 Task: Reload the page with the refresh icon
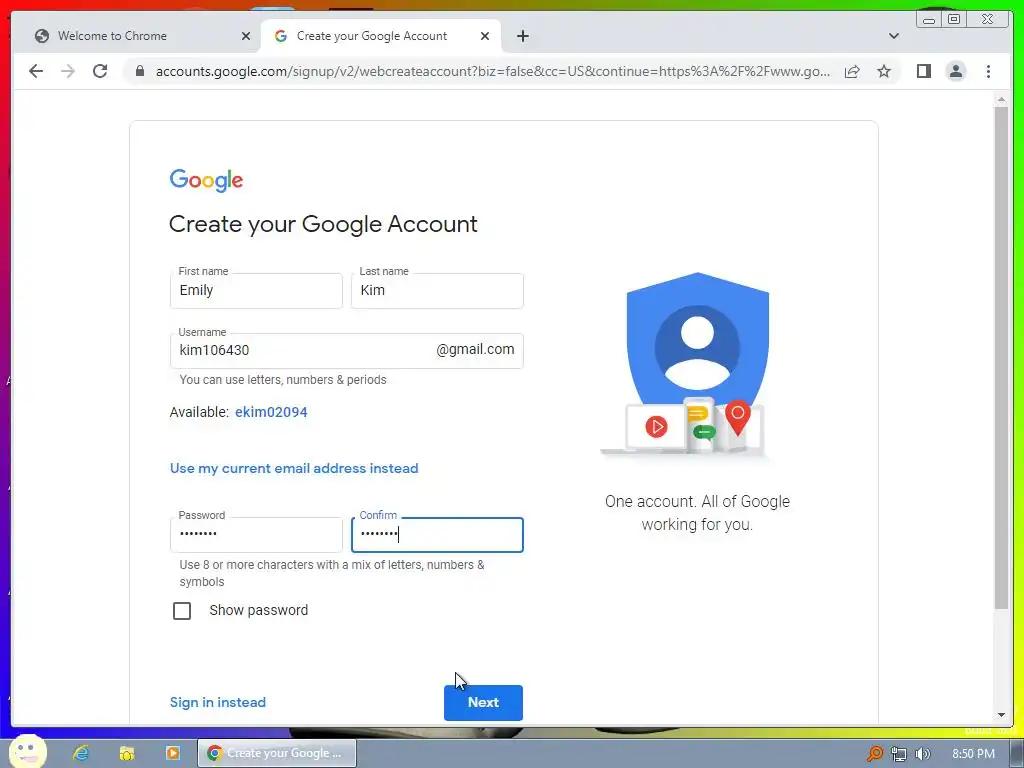100,71
